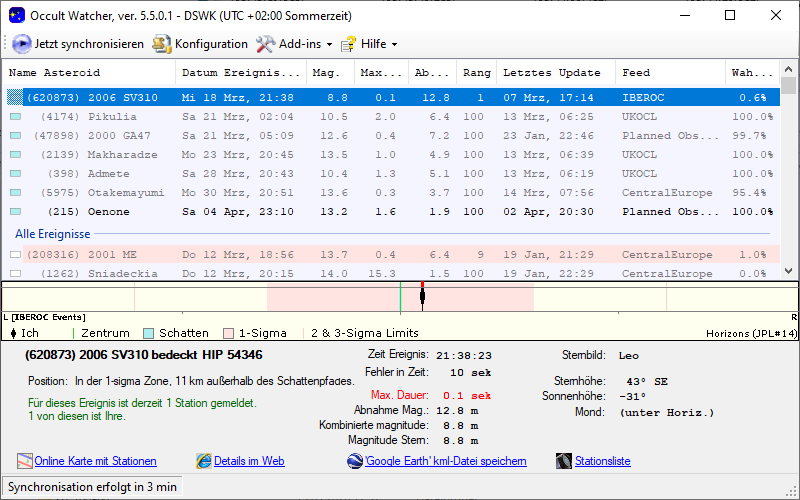Open the Details im Web link
800x500 pixels.
pyautogui.click(x=249, y=461)
